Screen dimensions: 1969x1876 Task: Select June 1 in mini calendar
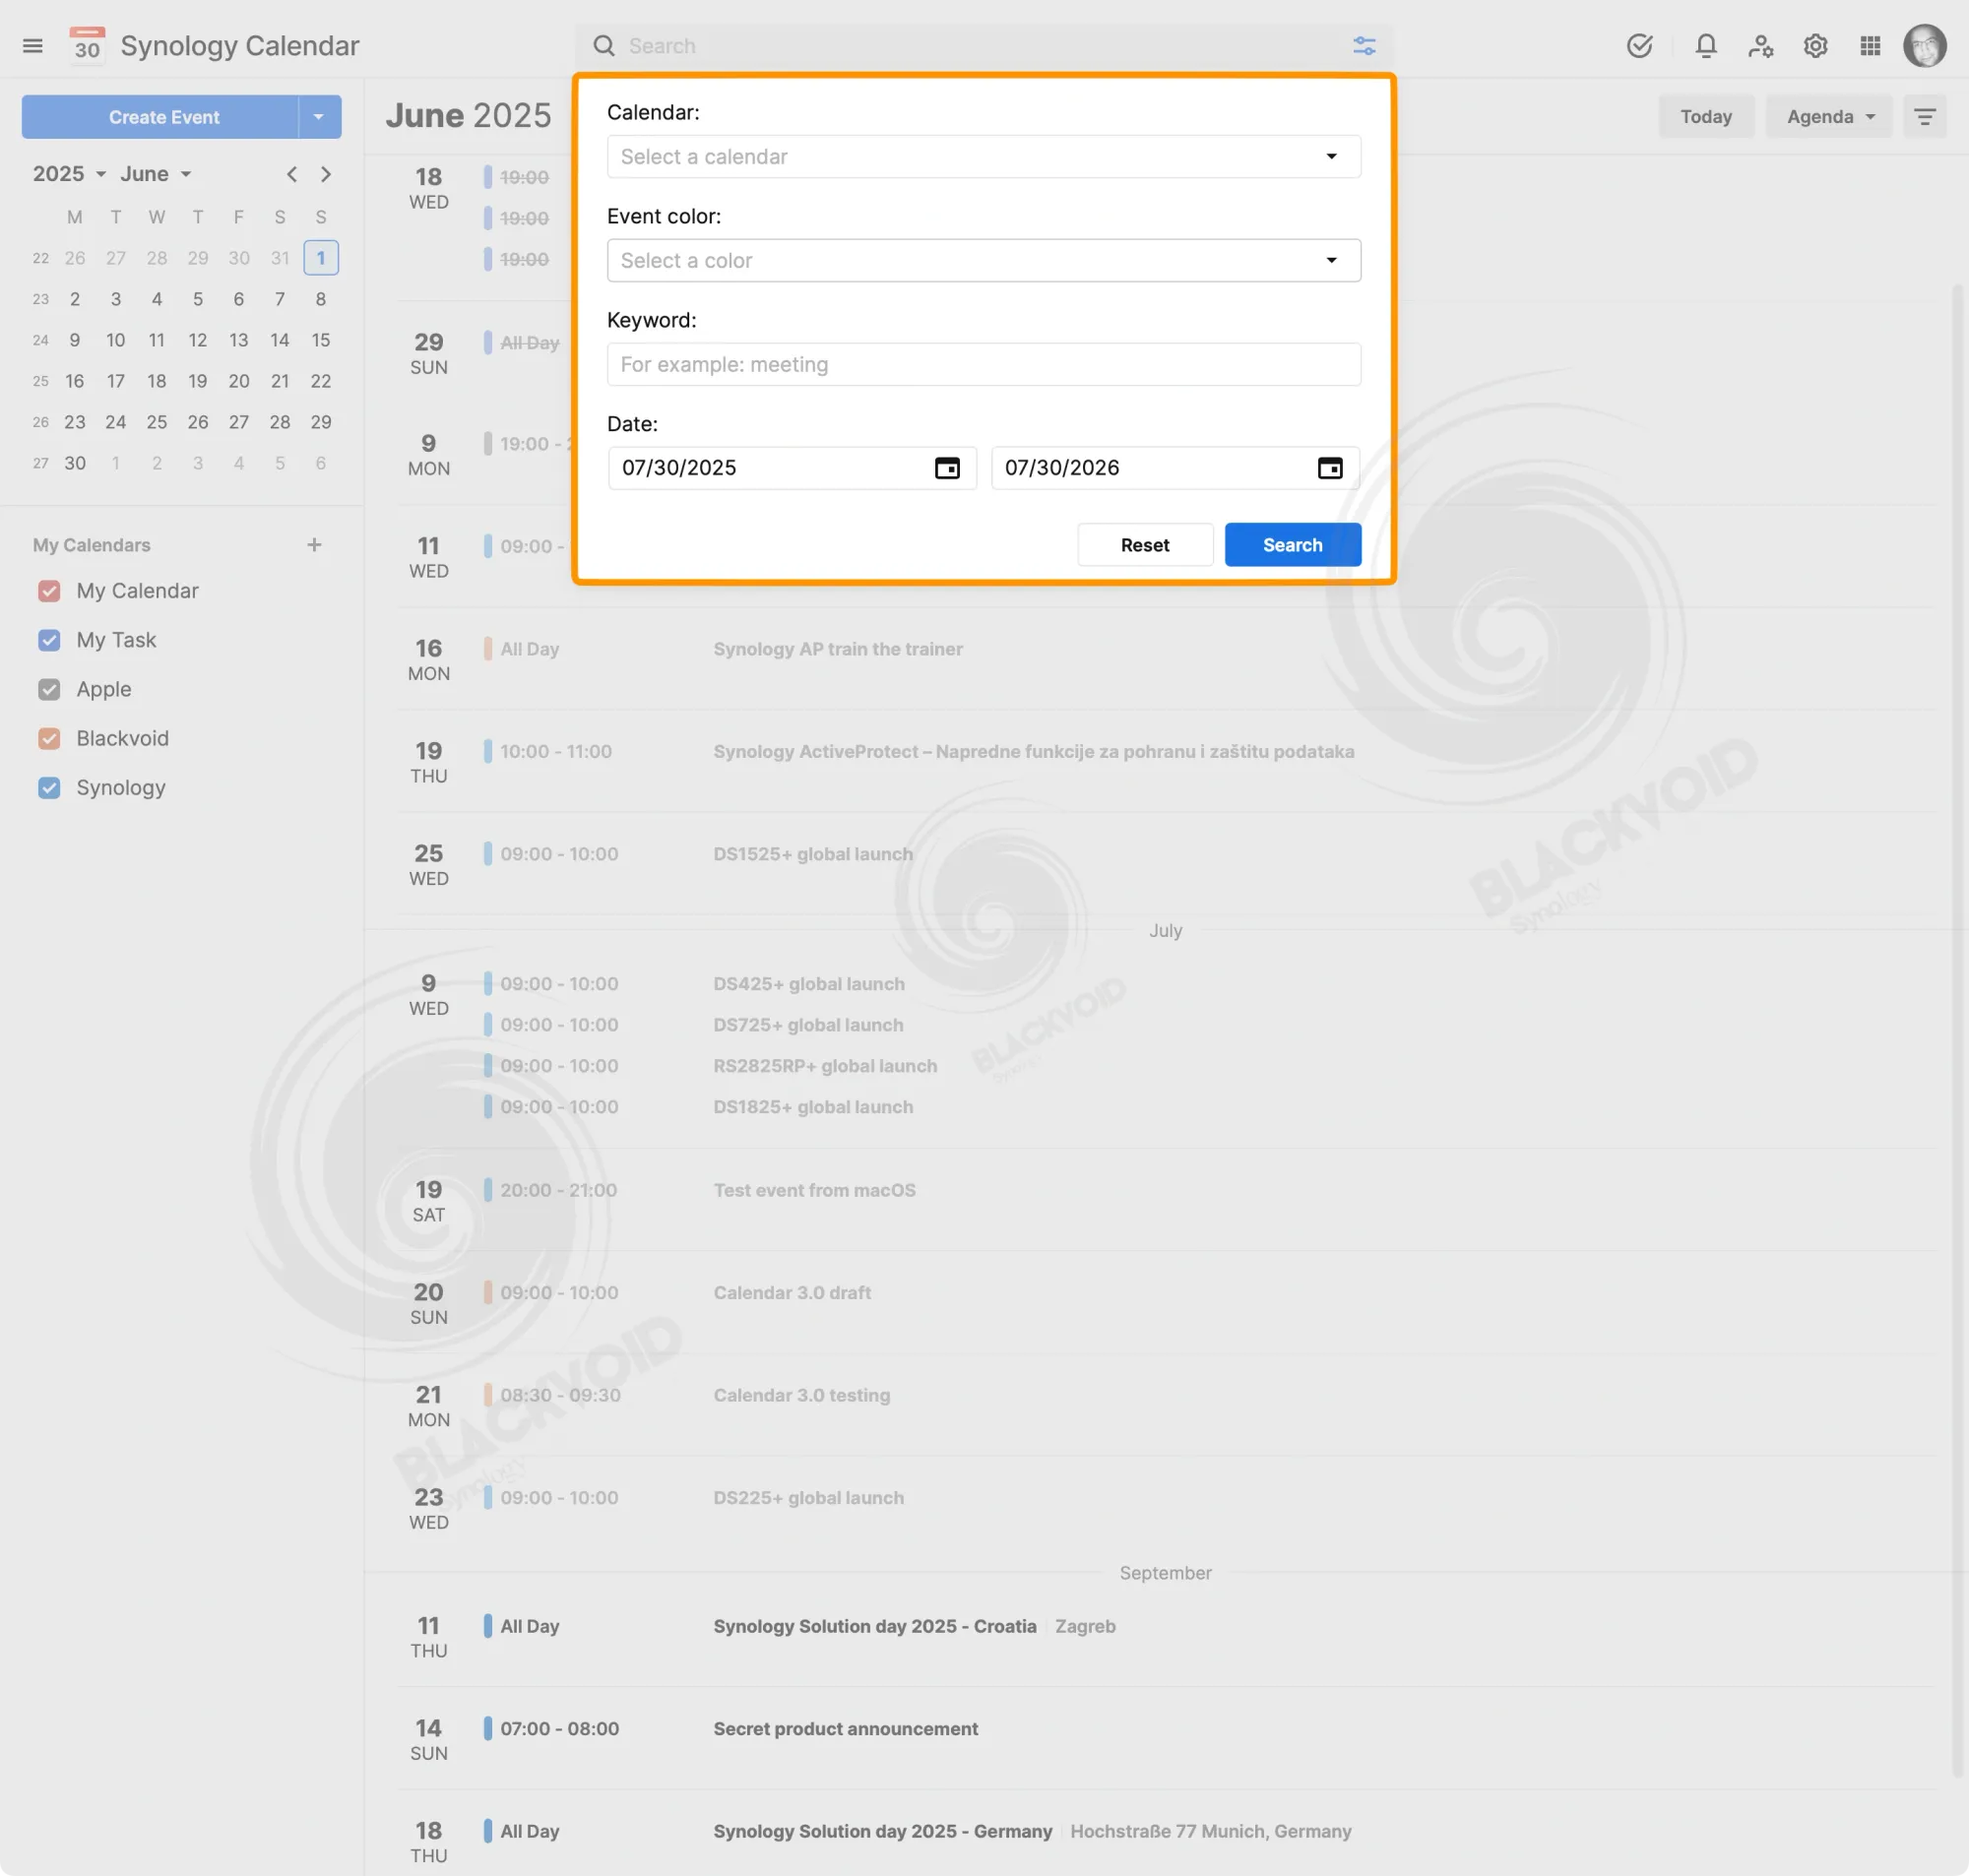point(321,258)
